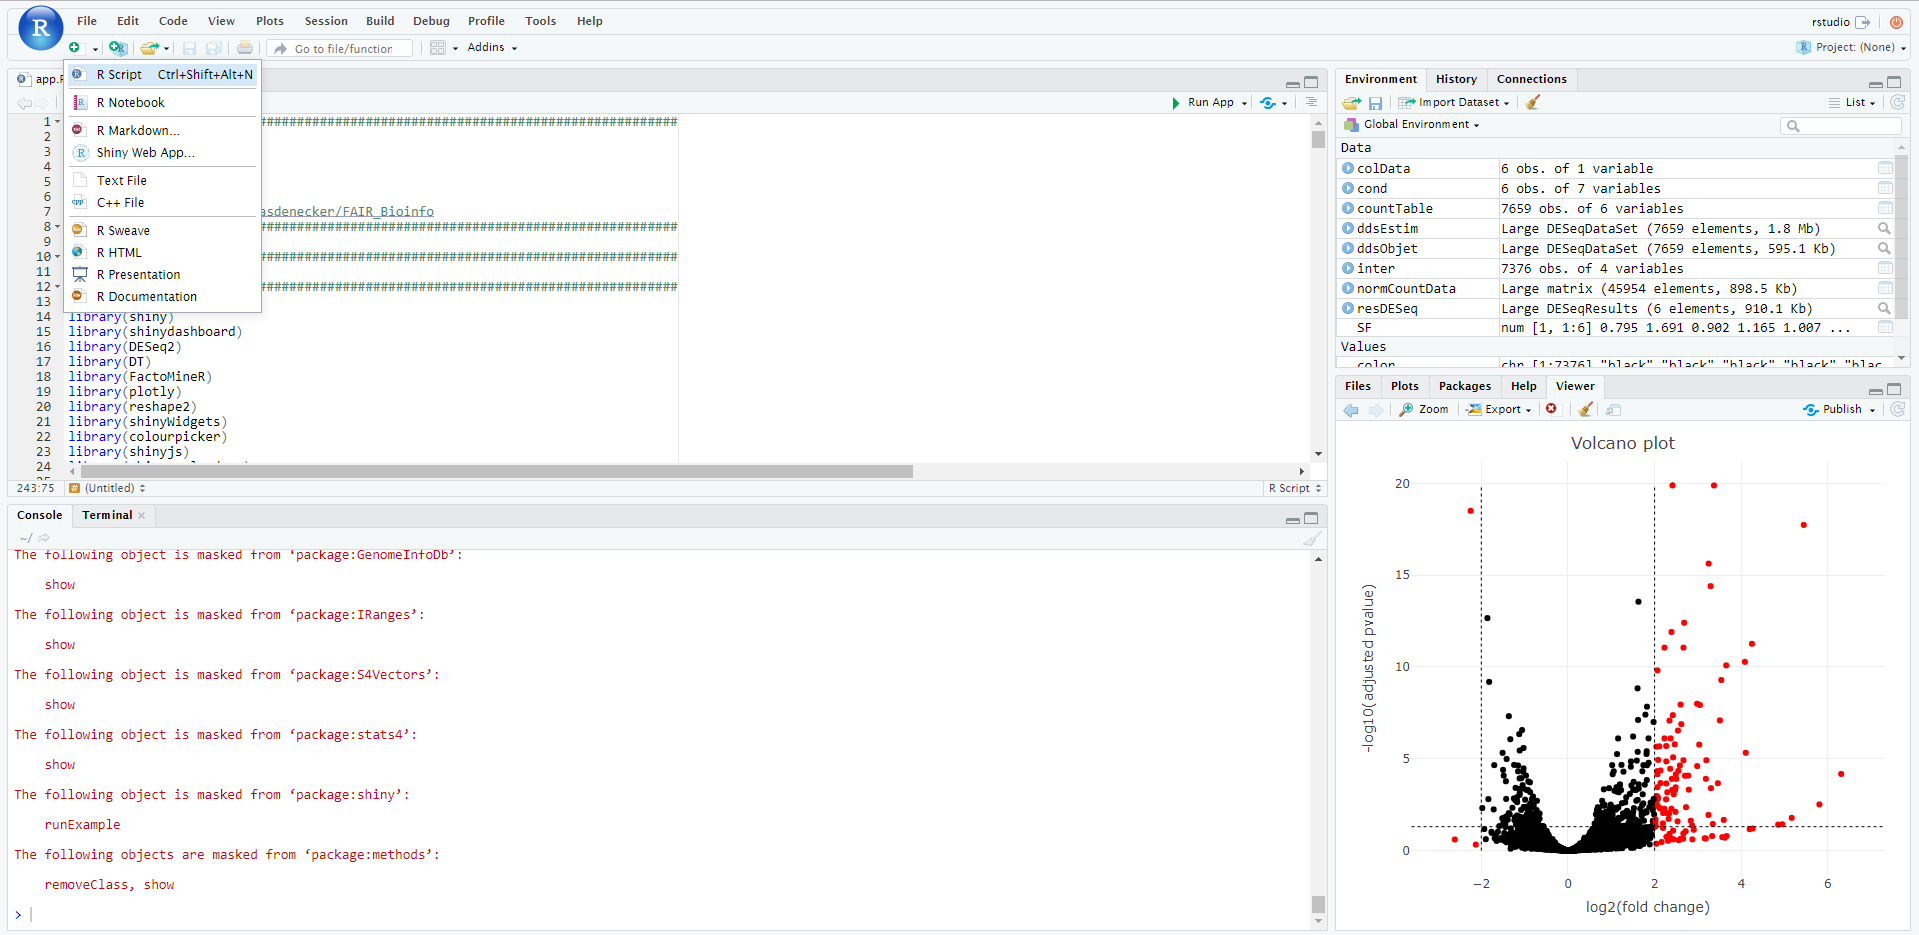Create a new project using the R cube icon

(x=118, y=48)
